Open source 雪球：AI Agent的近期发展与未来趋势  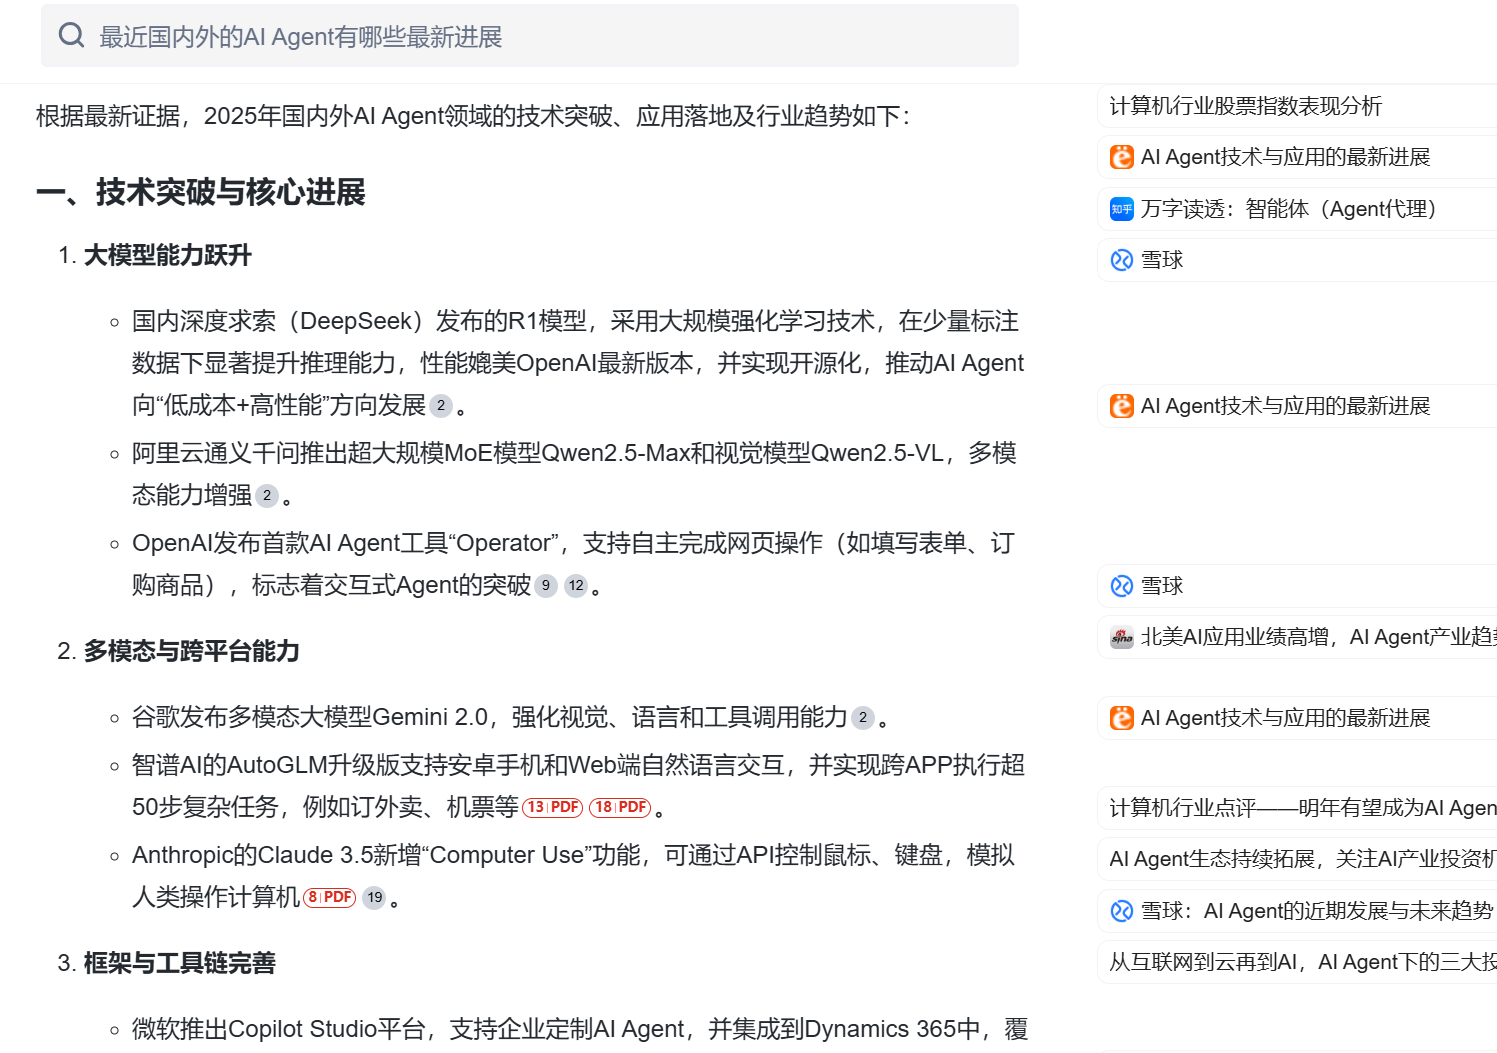1296,911
